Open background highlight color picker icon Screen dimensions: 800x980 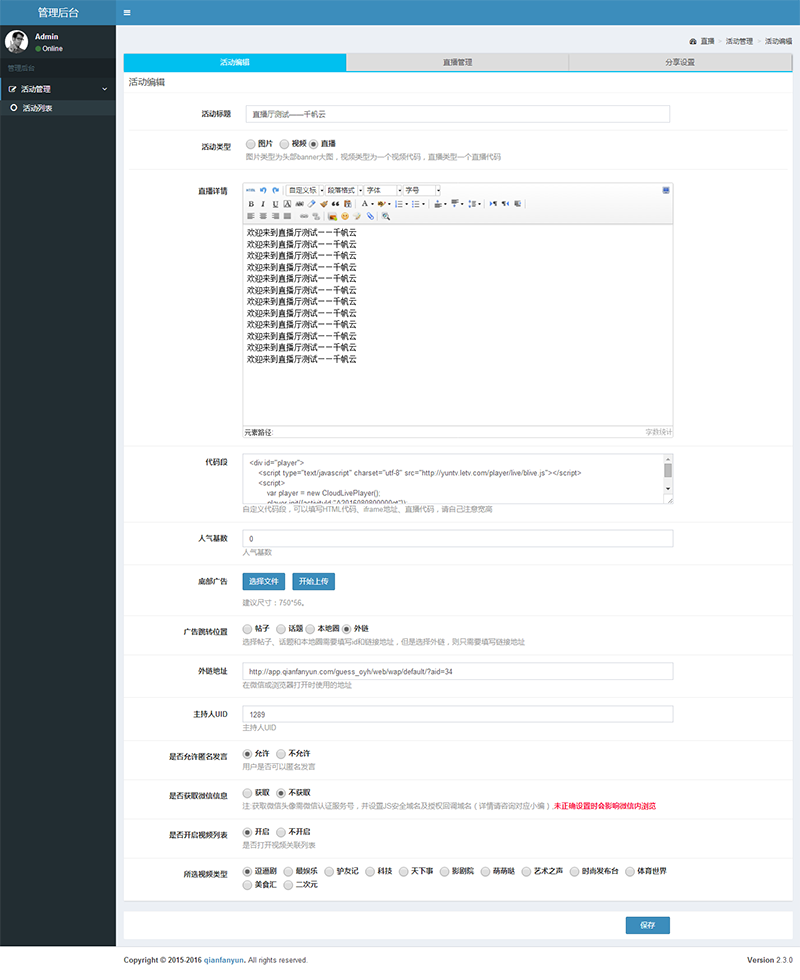point(381,204)
